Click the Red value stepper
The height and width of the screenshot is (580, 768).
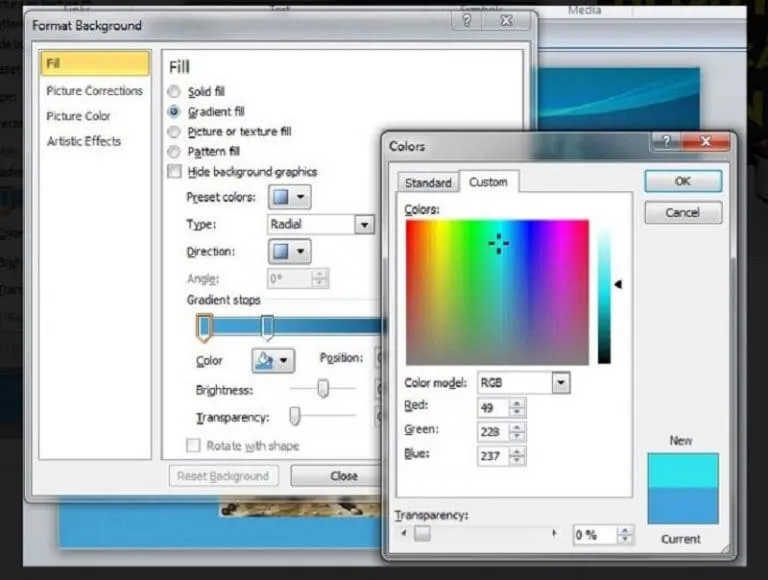(x=517, y=407)
